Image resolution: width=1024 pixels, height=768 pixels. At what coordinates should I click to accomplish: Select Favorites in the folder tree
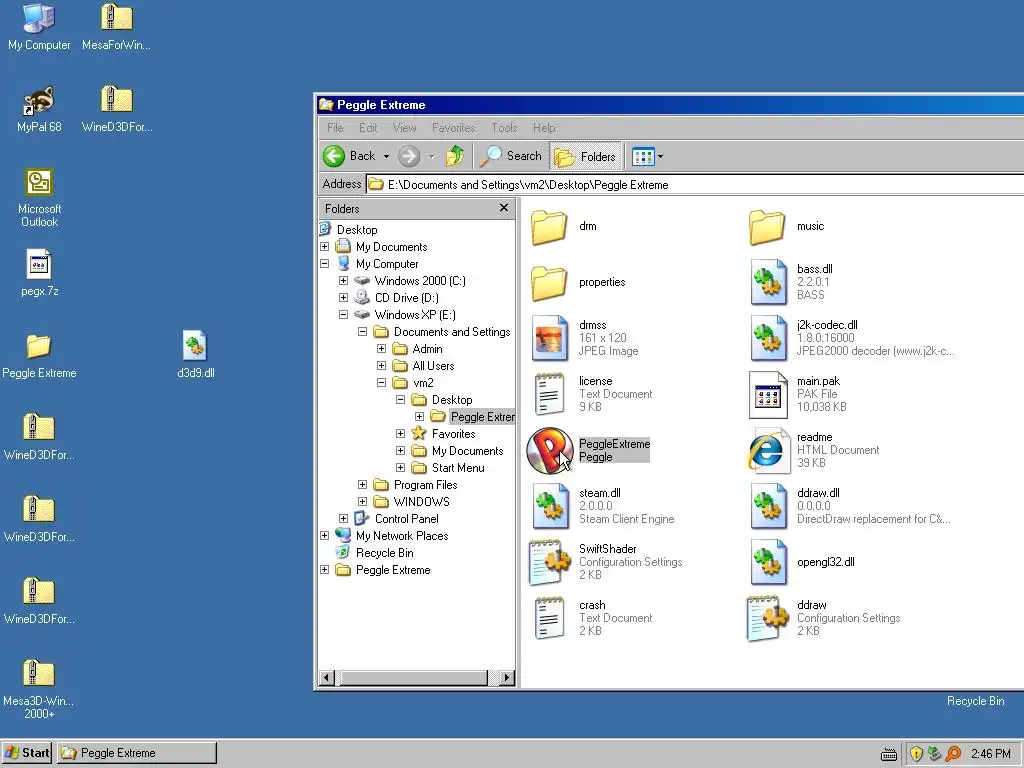[x=453, y=434]
